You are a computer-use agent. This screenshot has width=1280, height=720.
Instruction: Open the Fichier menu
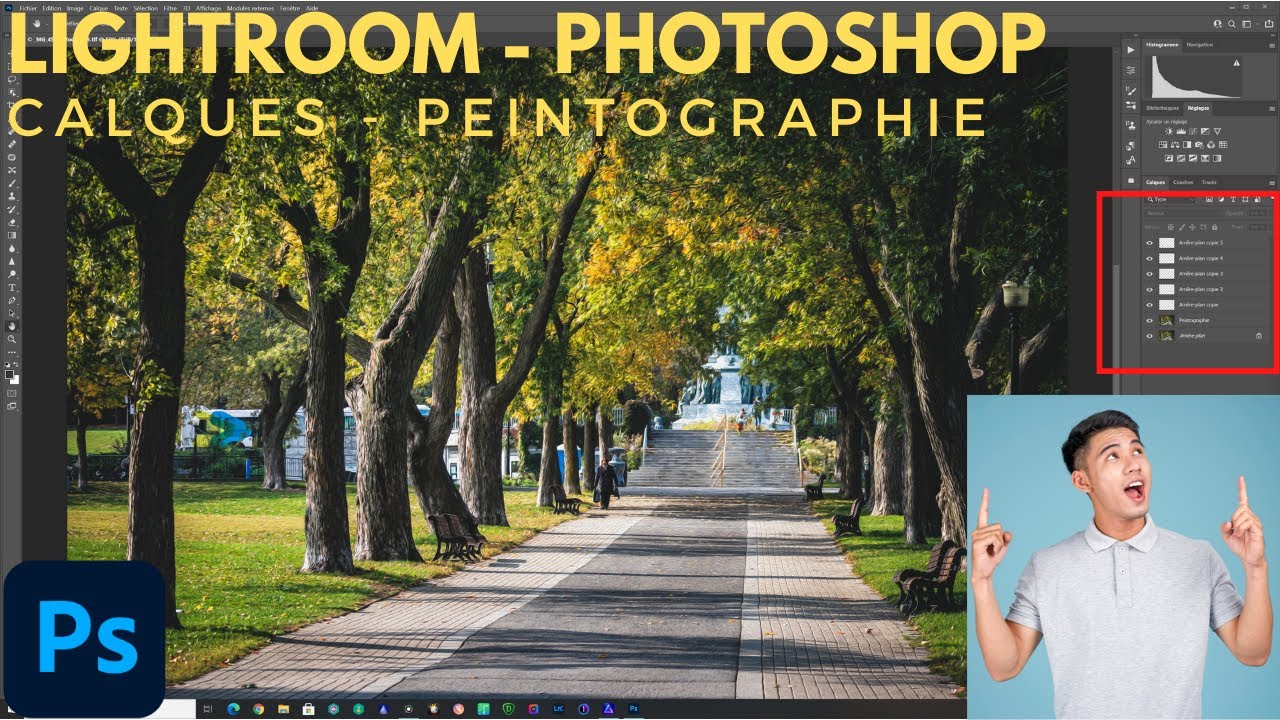[x=28, y=8]
